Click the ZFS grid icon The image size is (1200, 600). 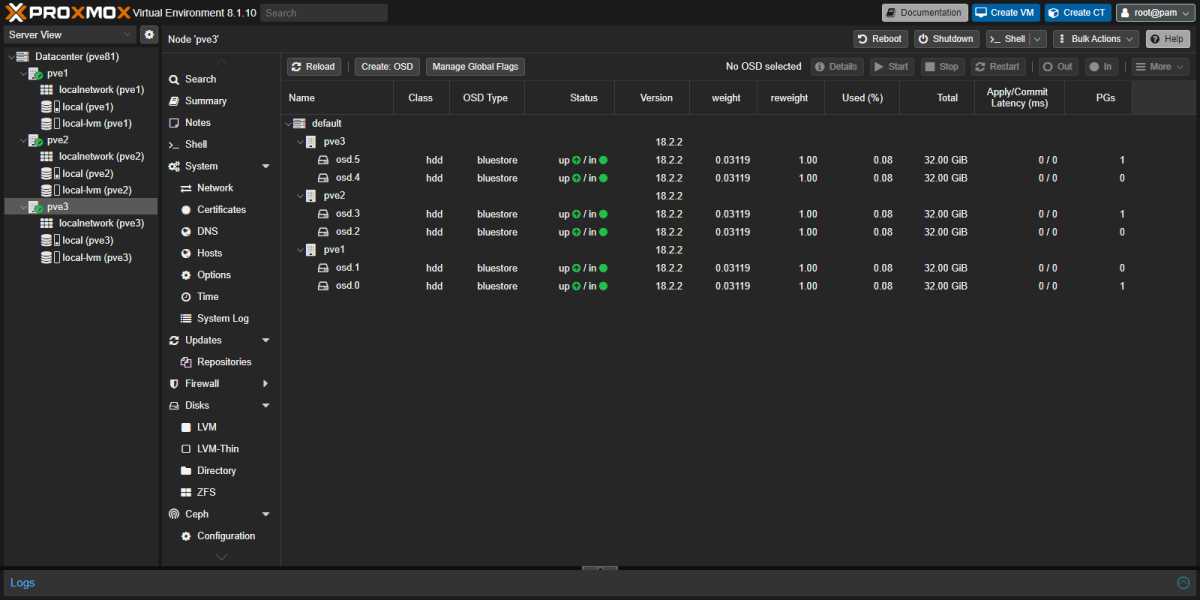(186, 492)
